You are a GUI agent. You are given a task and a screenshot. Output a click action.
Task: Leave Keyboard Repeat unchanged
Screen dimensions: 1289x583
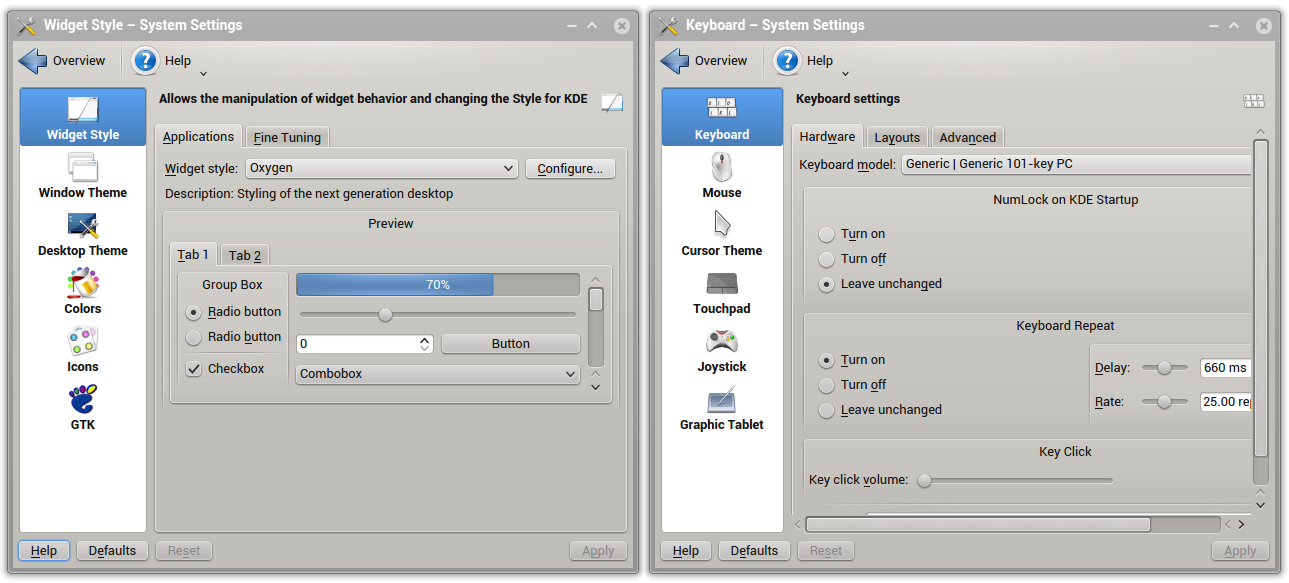click(x=880, y=410)
